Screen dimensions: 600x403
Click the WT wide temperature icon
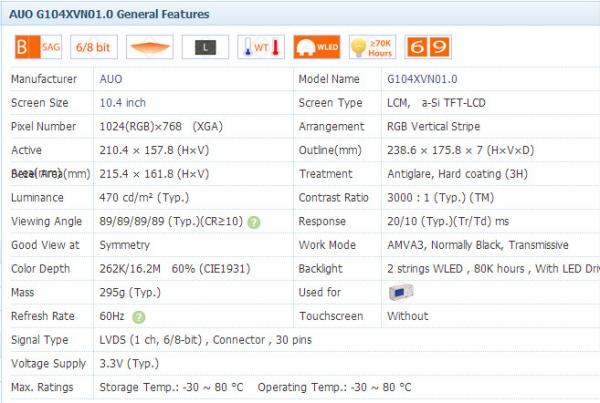(261, 47)
